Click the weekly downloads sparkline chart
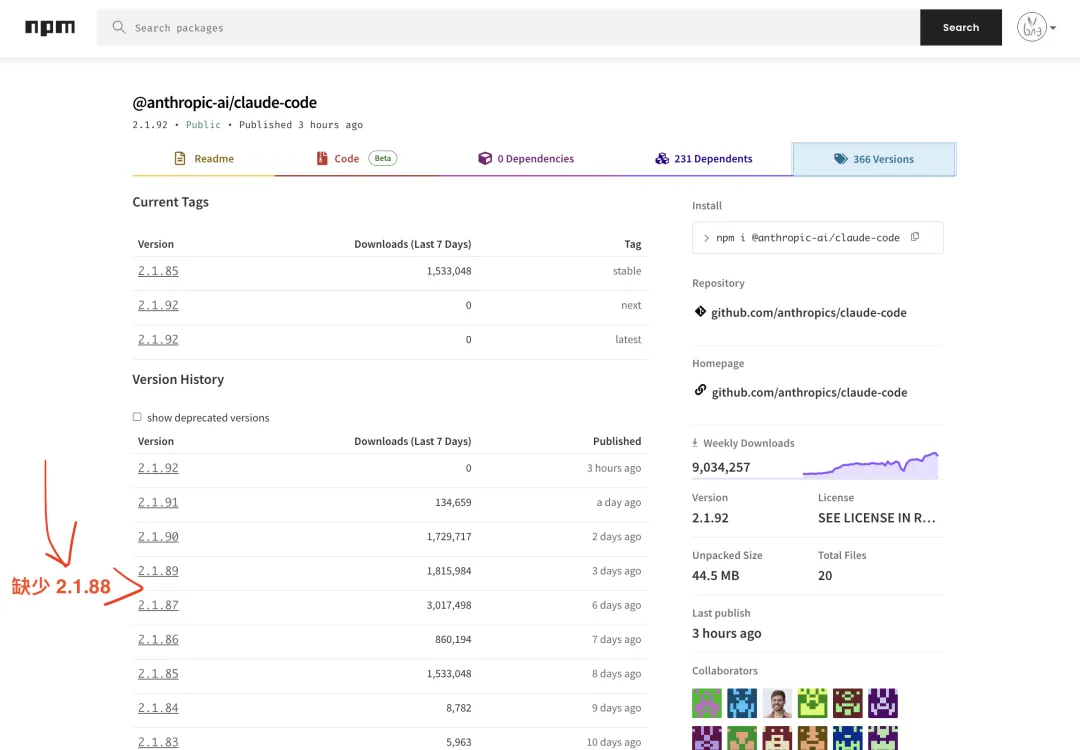1080x750 pixels. (x=871, y=465)
